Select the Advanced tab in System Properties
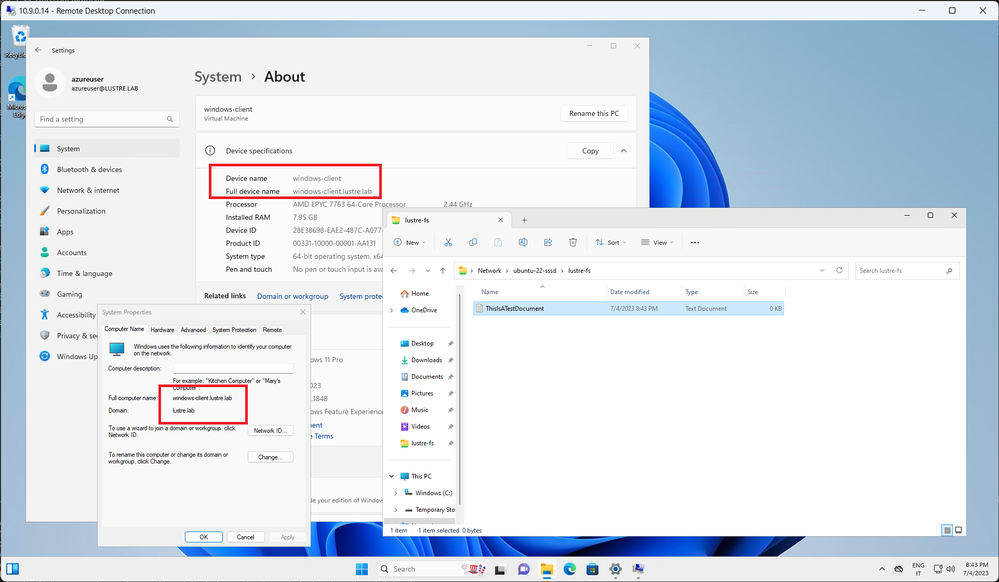999x582 pixels. coord(193,330)
